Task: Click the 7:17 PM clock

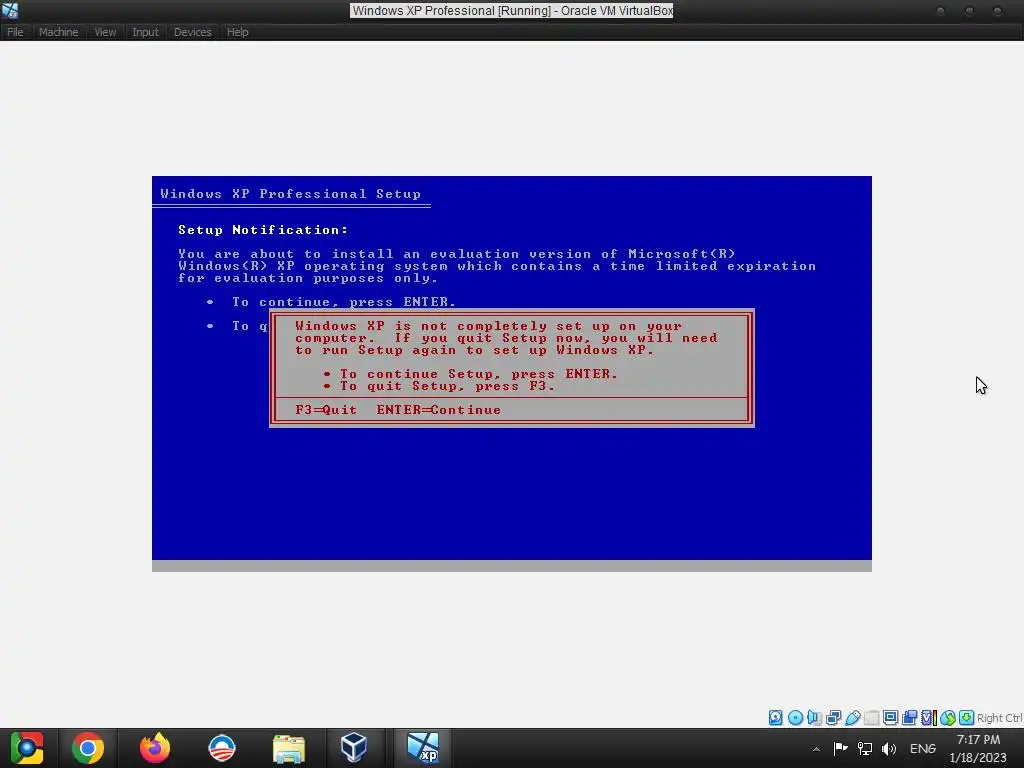Action: click(x=978, y=740)
